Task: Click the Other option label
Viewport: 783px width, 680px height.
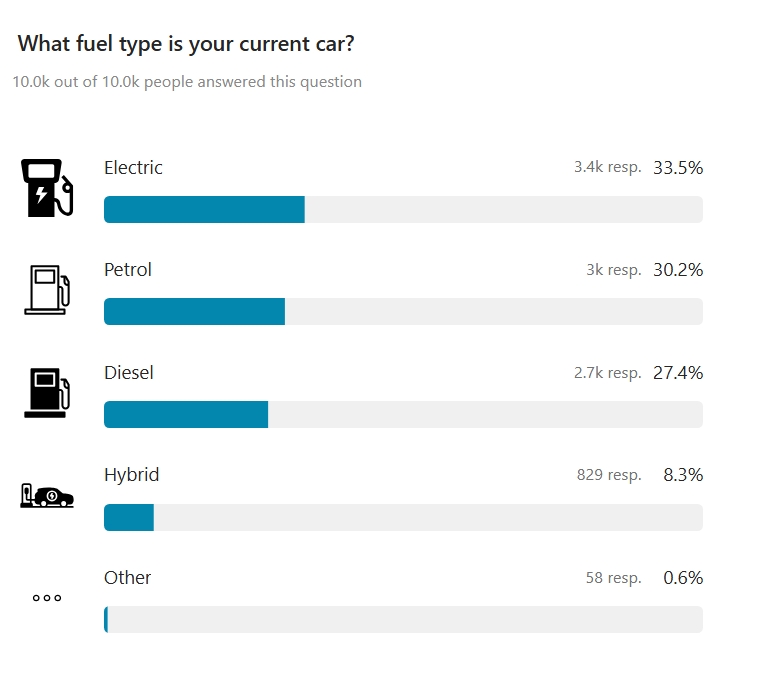Action: point(127,578)
